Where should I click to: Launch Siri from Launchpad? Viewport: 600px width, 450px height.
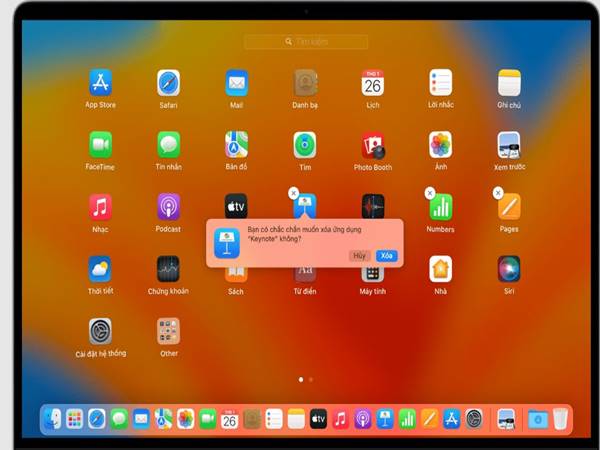click(509, 269)
